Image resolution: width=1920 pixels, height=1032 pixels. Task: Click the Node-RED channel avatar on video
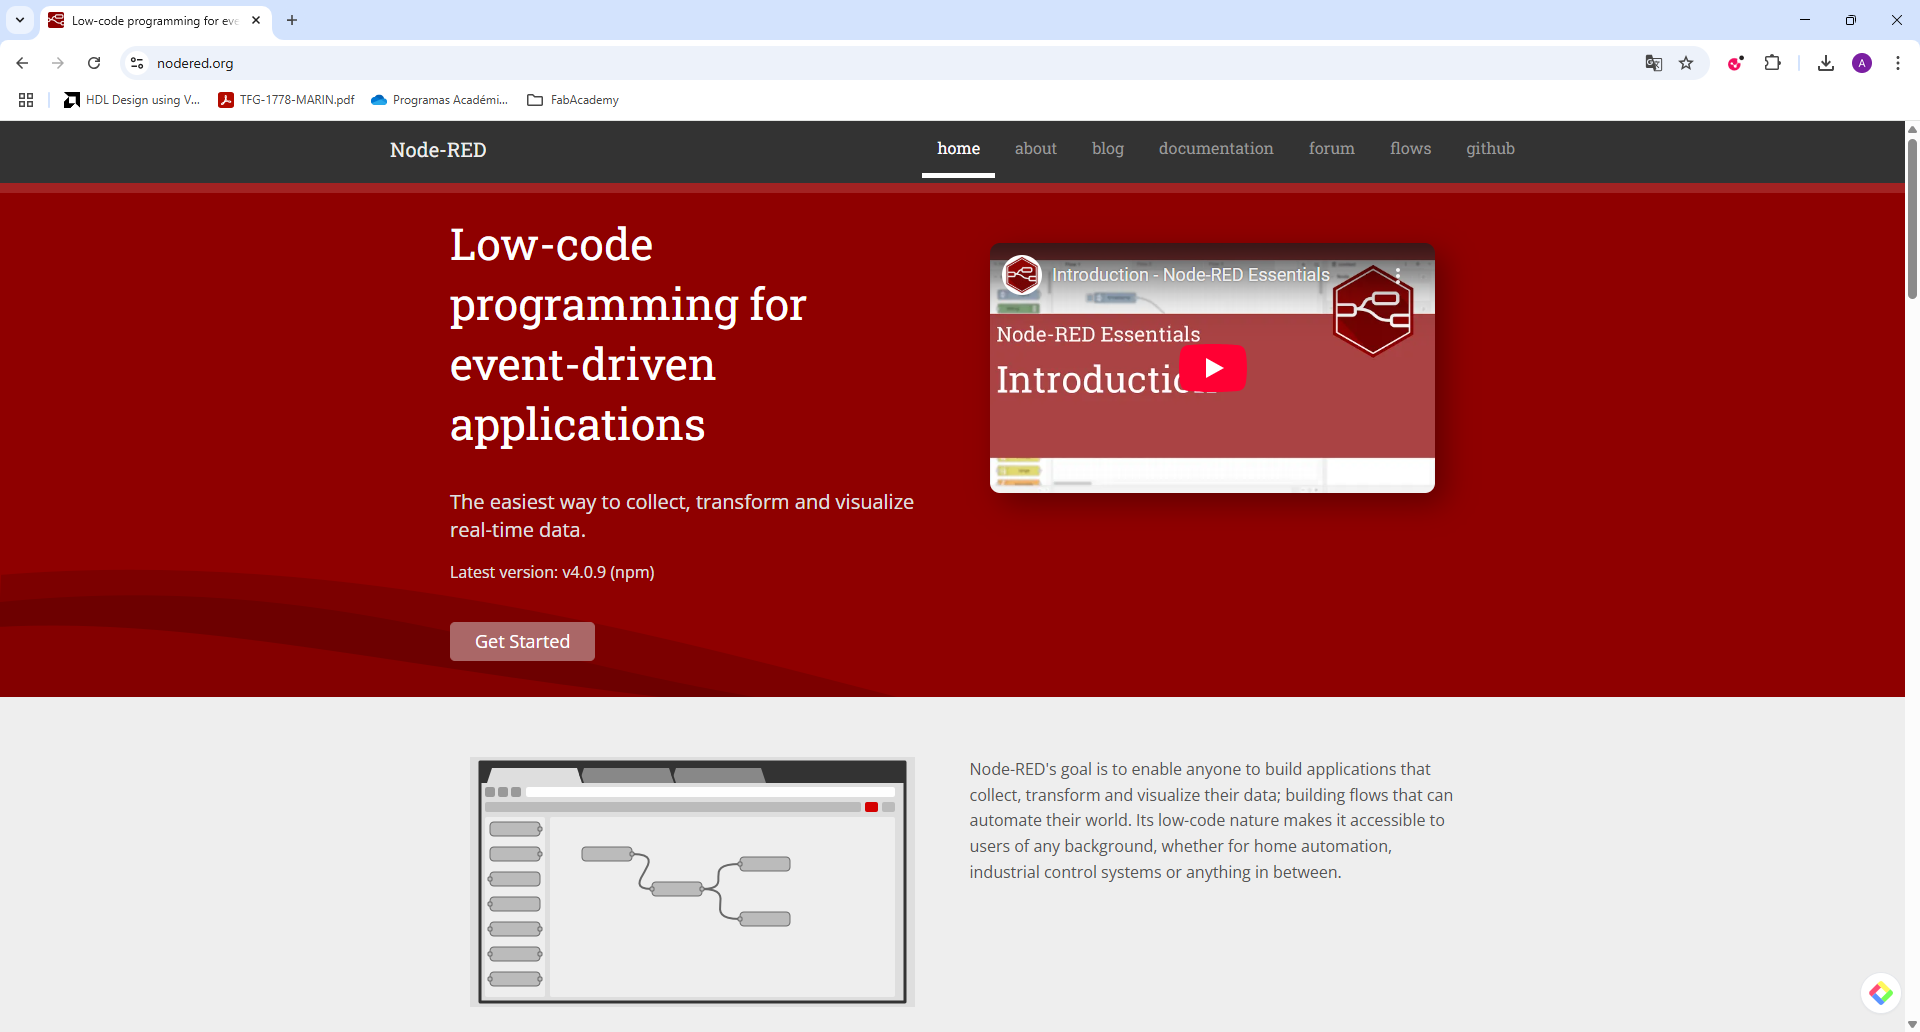[1022, 274]
